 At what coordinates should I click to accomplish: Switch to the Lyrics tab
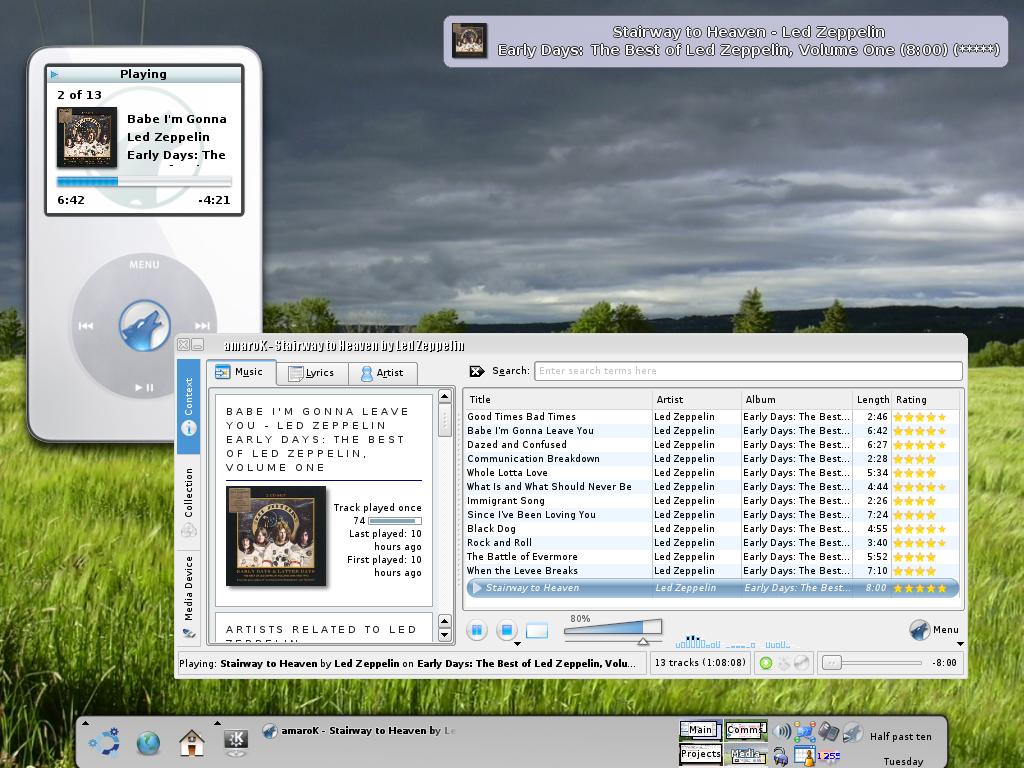(x=312, y=373)
